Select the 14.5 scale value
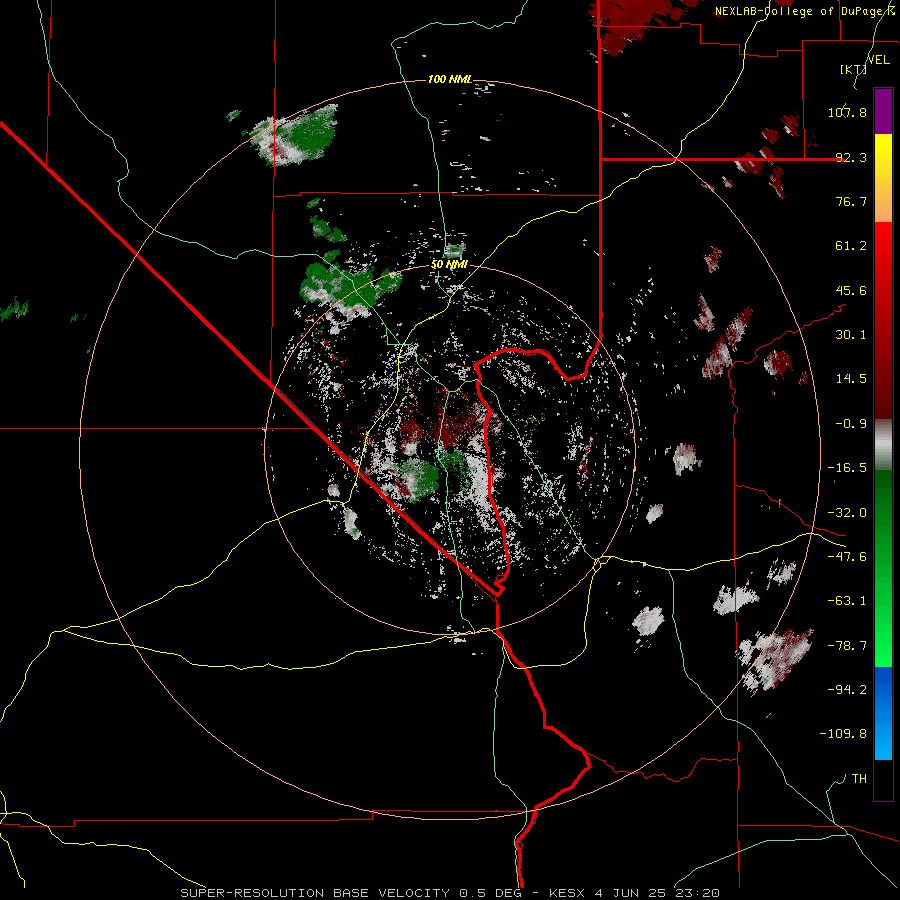900x900 pixels. (851, 378)
